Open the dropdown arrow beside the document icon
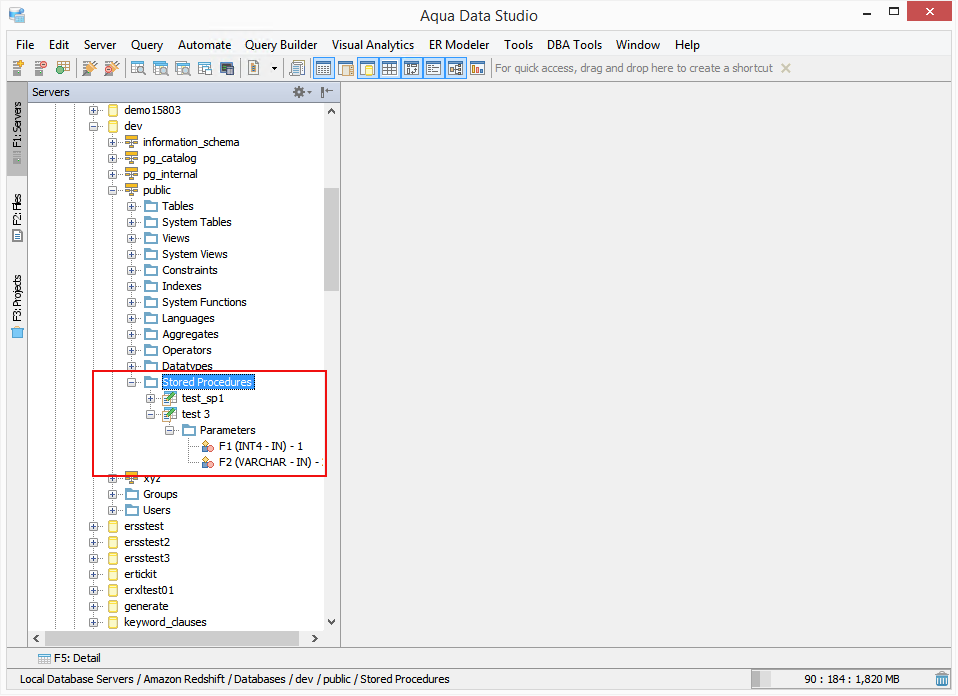 [x=274, y=68]
